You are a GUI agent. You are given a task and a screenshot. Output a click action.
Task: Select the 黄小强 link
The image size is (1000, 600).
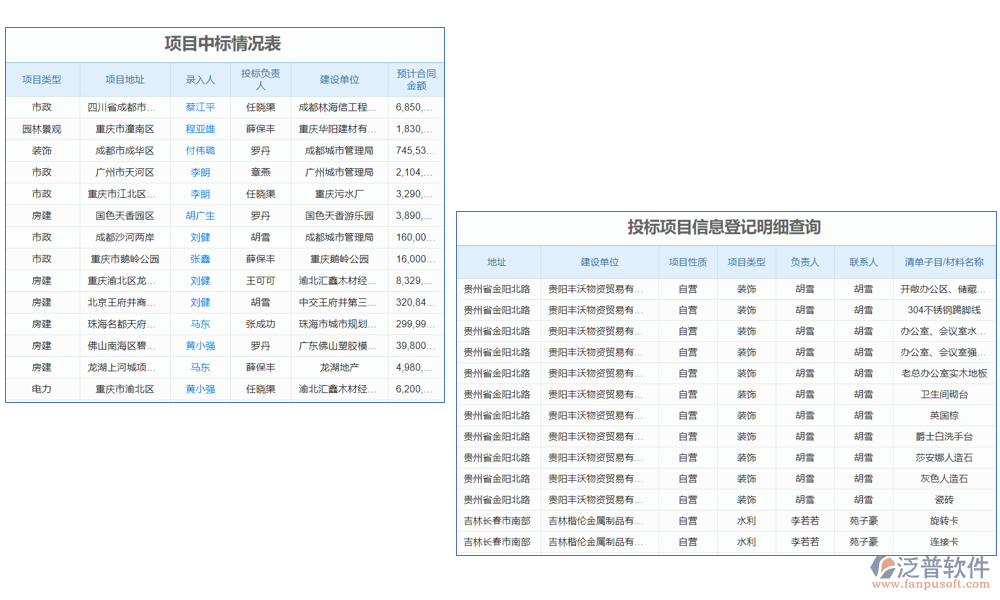click(198, 346)
